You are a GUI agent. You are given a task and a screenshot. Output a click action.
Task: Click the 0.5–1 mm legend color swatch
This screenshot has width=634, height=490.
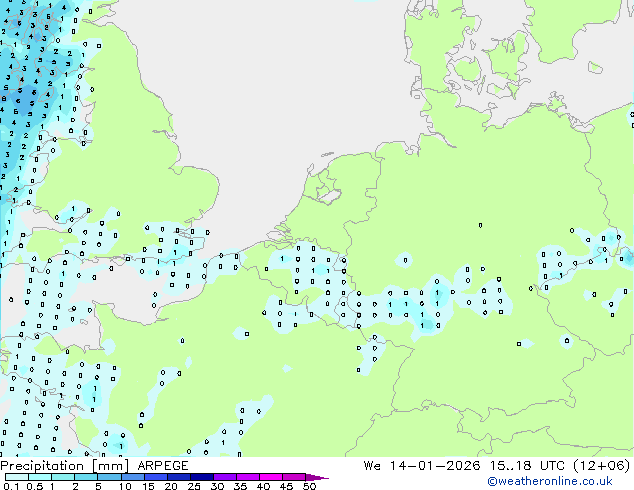[x=40, y=477]
